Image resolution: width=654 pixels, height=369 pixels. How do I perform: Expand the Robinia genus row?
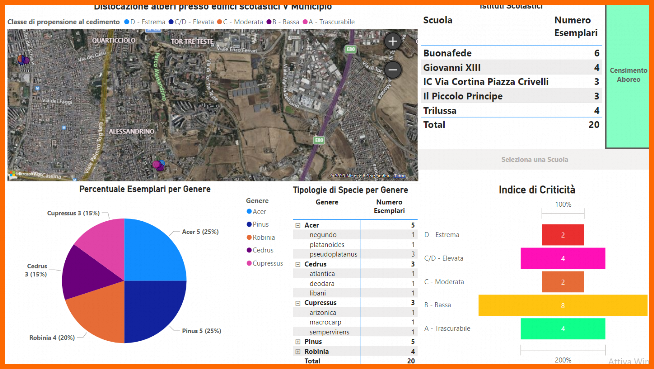point(298,351)
